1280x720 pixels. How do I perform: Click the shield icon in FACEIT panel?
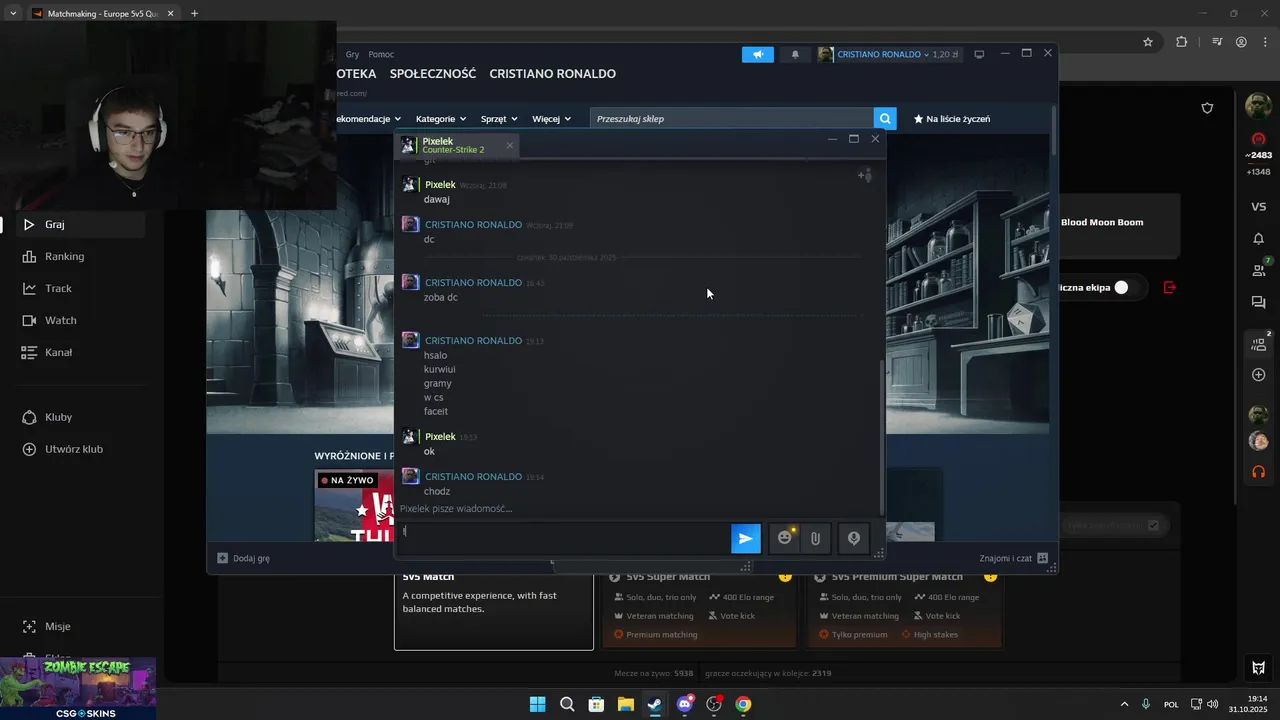tap(1207, 108)
